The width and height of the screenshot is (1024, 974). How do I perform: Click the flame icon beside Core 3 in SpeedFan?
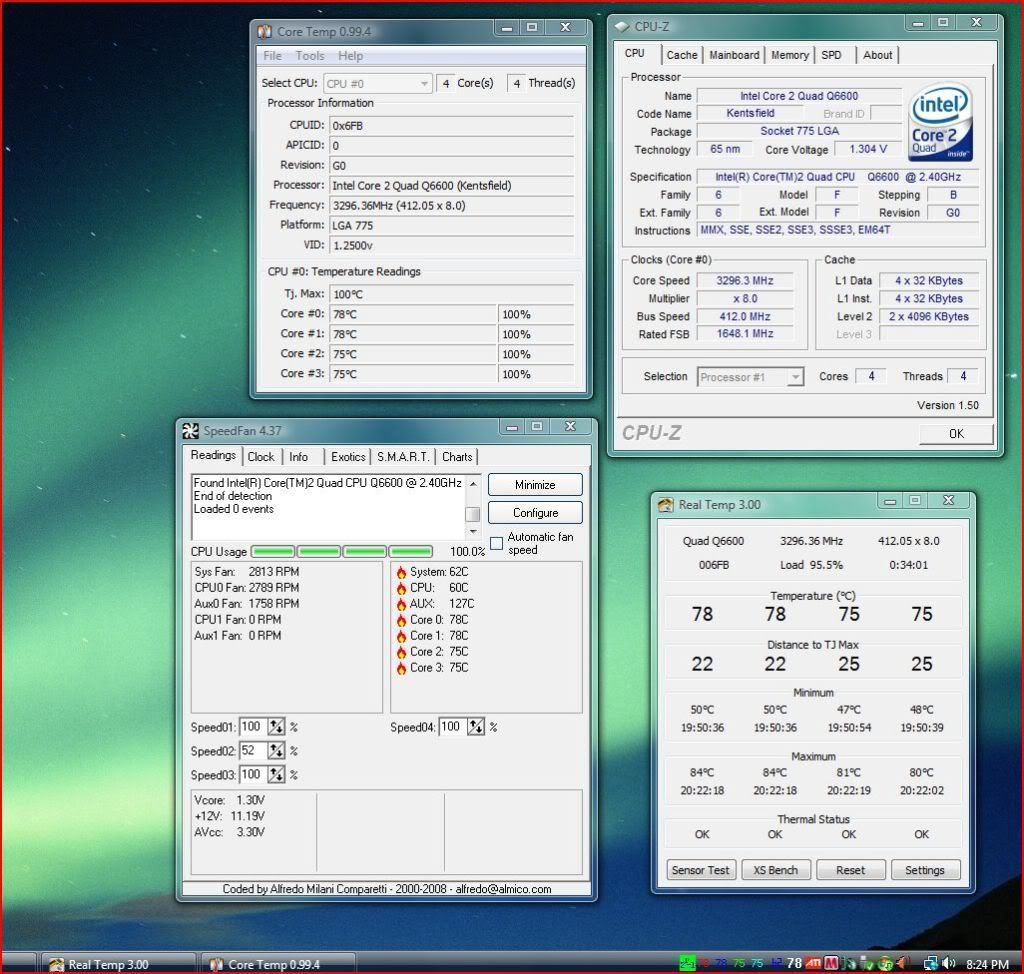401,668
